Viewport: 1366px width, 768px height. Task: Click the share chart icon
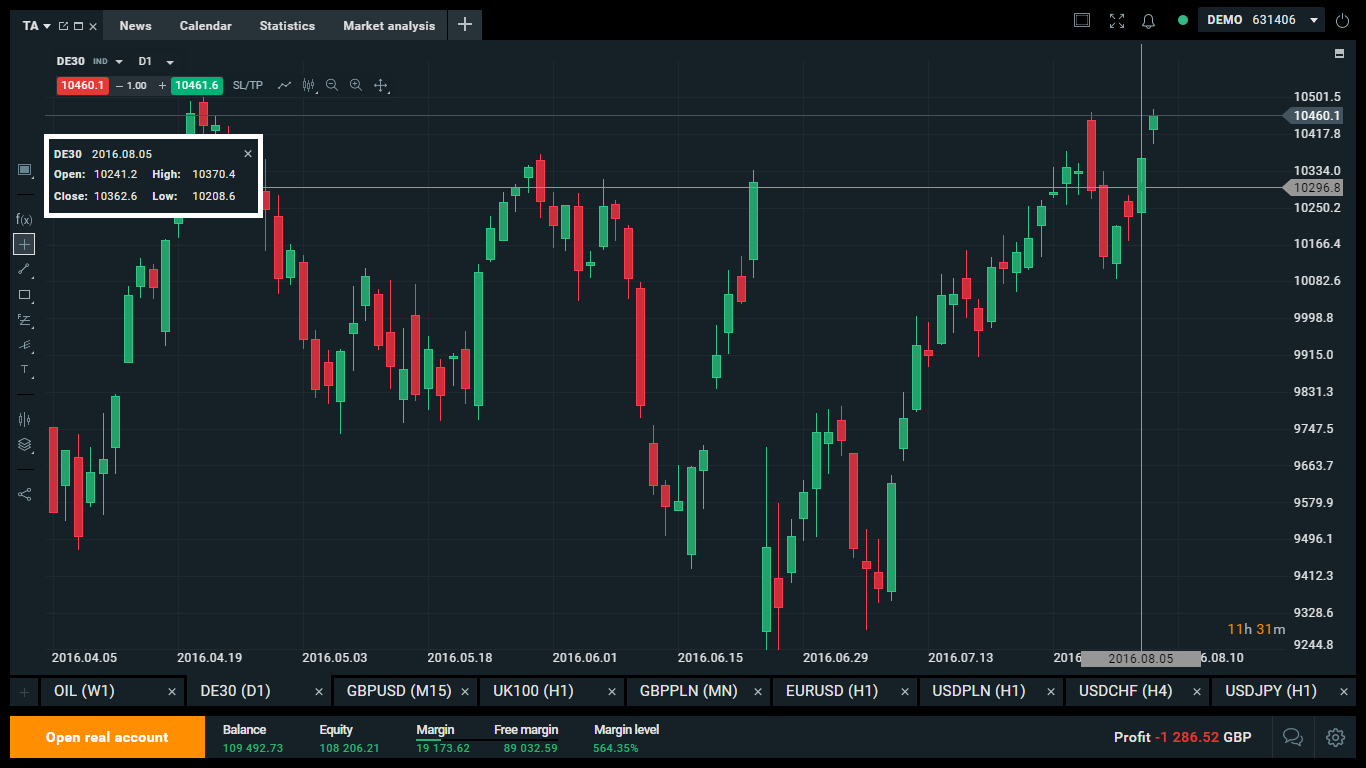[x=24, y=494]
